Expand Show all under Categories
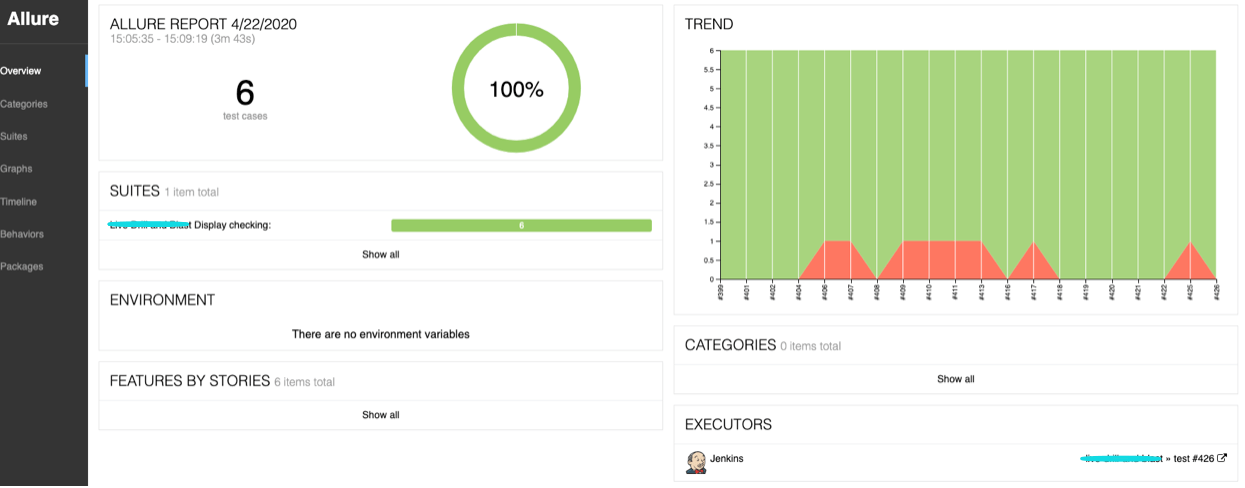Image resolution: width=1245 pixels, height=488 pixels. click(x=955, y=379)
